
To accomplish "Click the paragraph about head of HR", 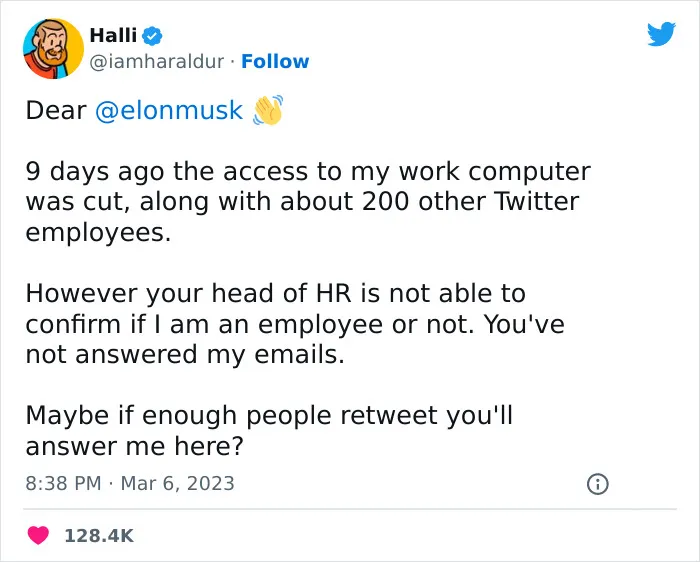I will coord(295,324).
